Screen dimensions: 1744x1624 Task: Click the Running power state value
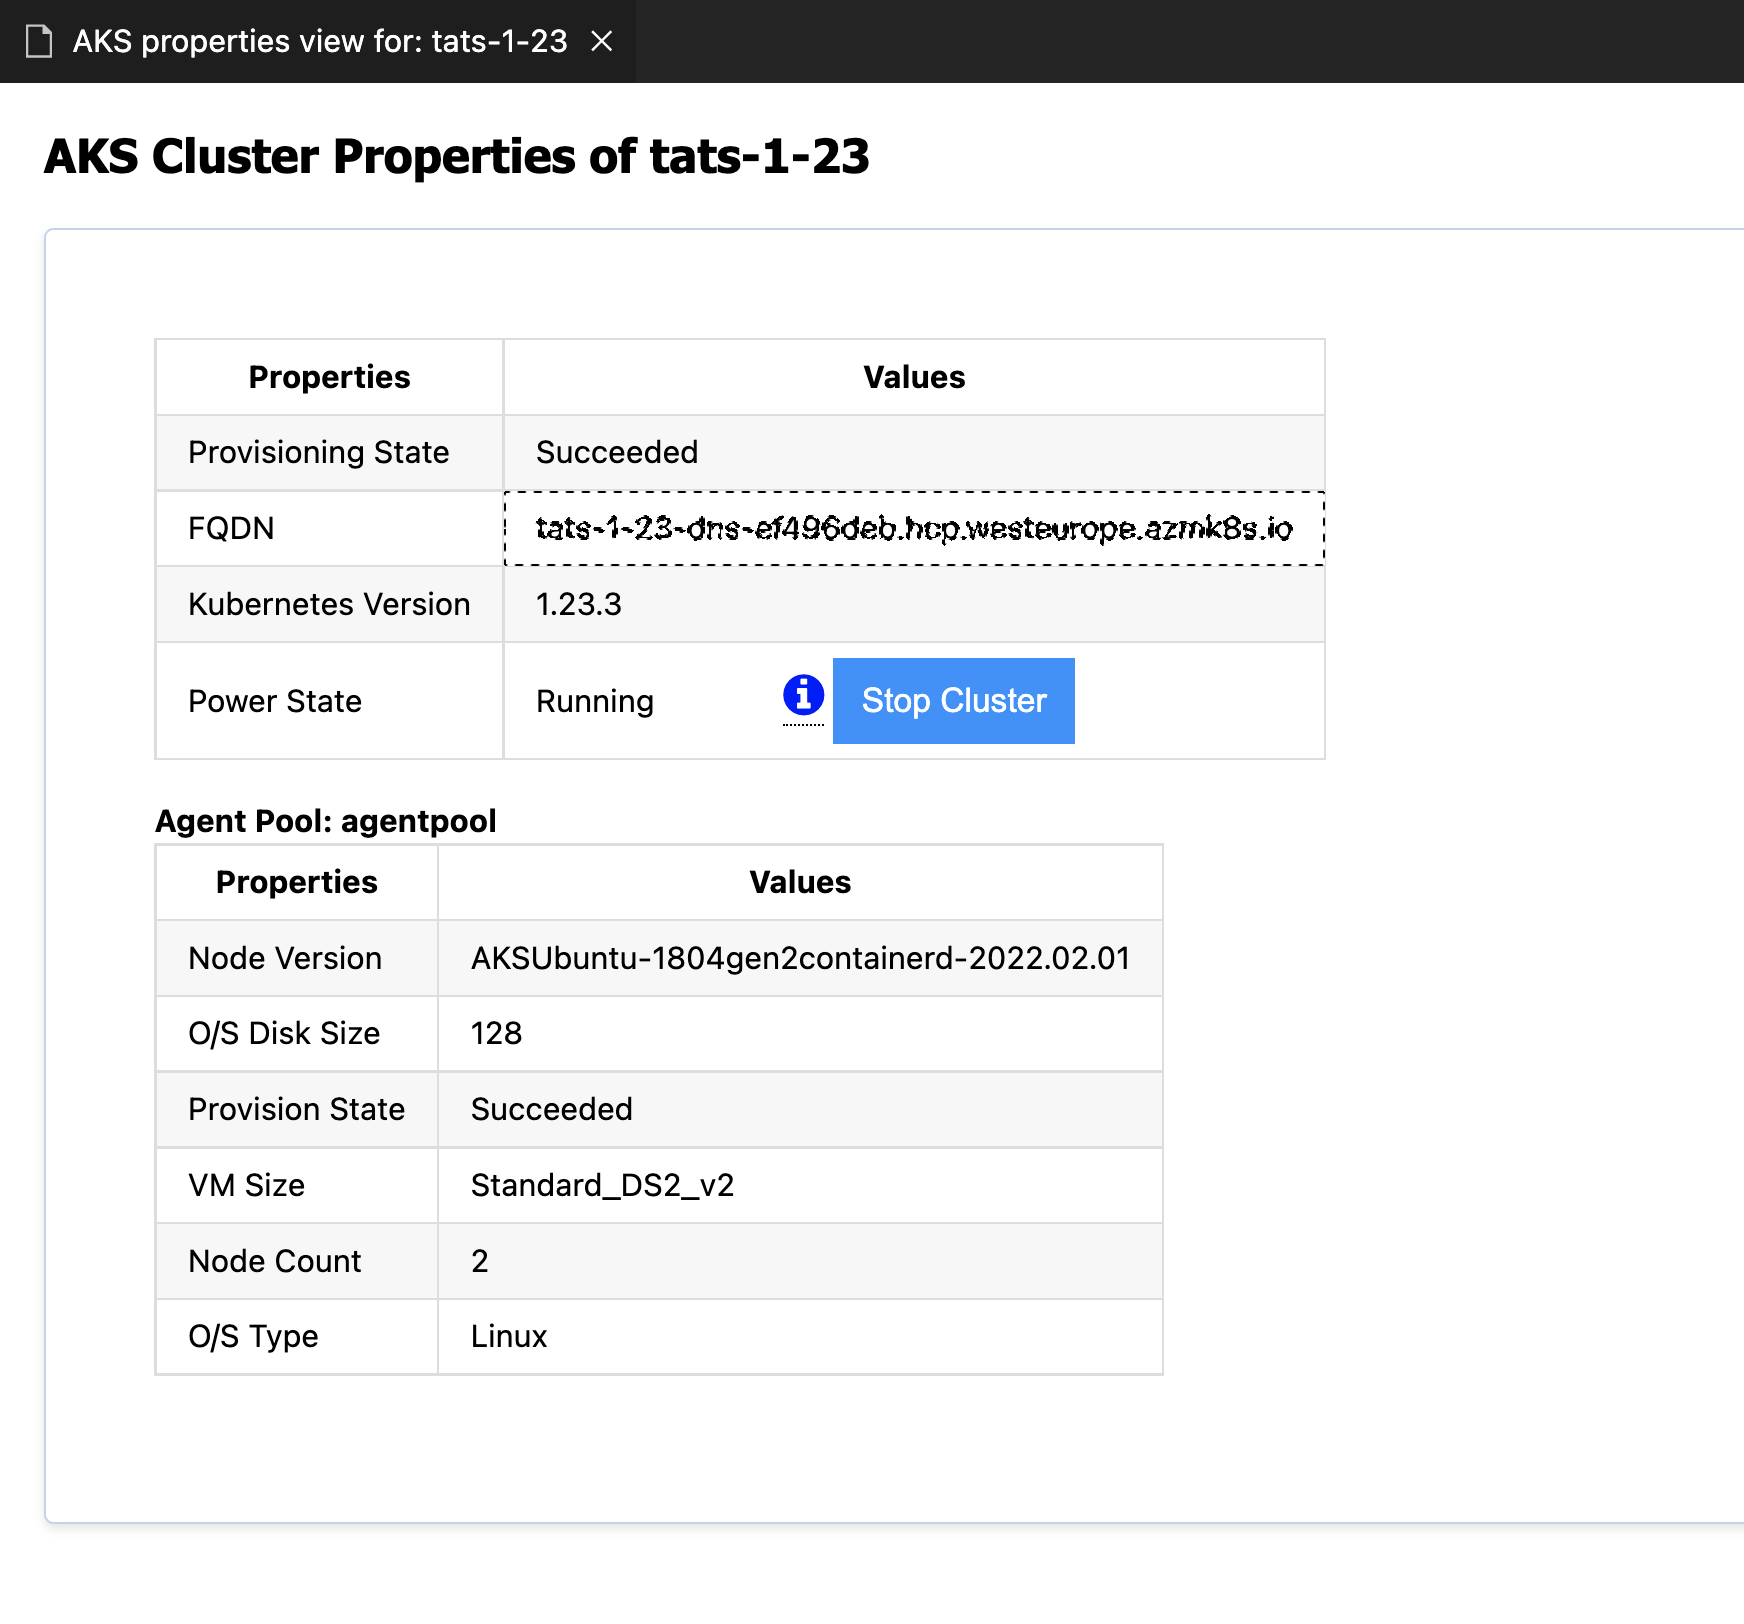tap(594, 701)
